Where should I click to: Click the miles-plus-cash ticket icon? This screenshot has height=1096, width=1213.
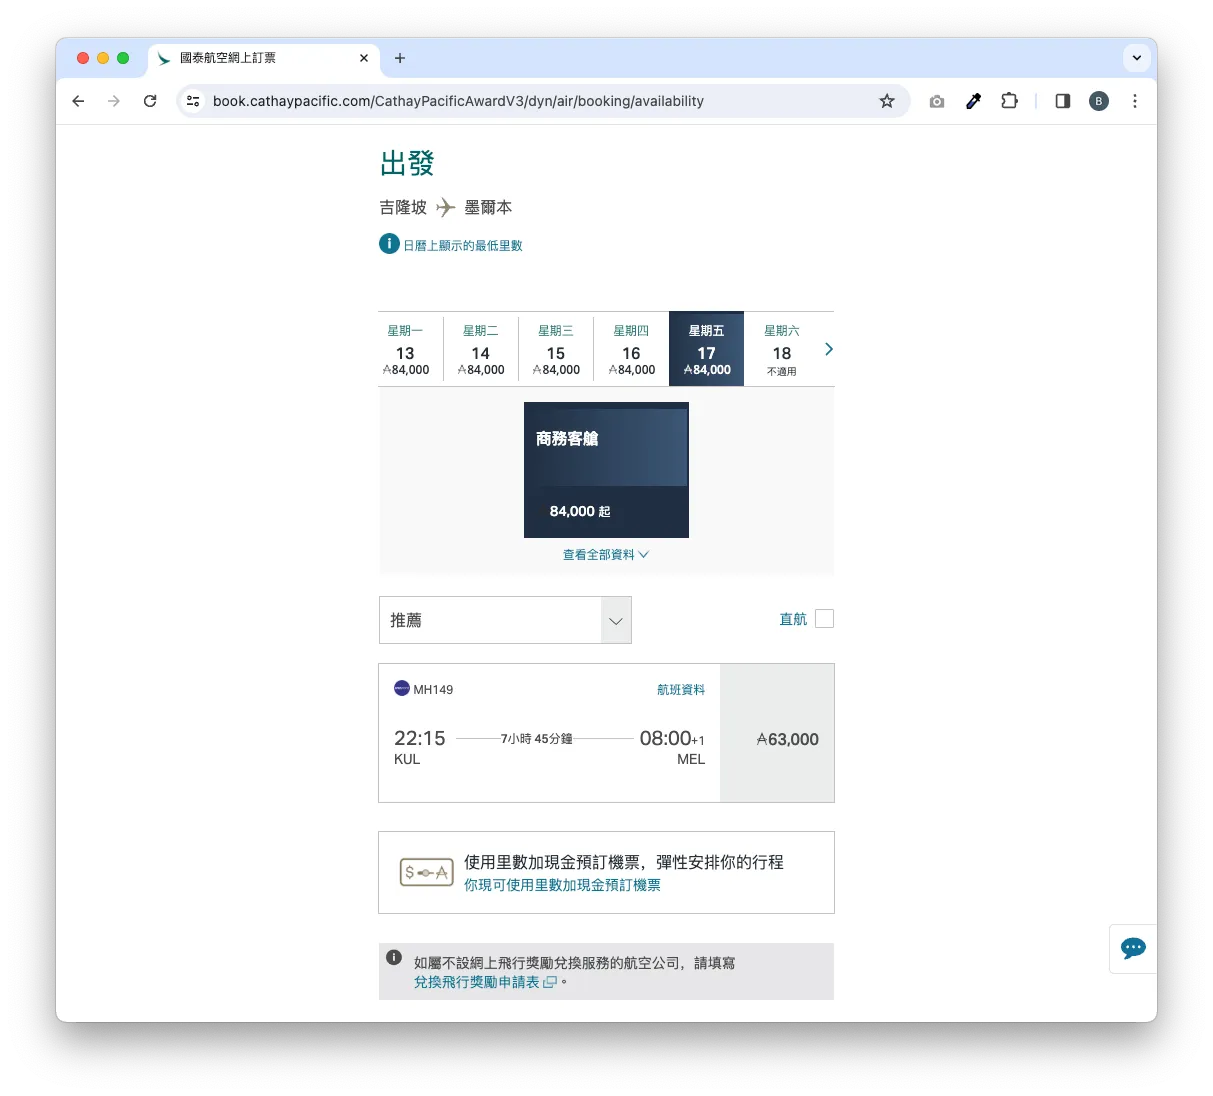click(x=425, y=871)
